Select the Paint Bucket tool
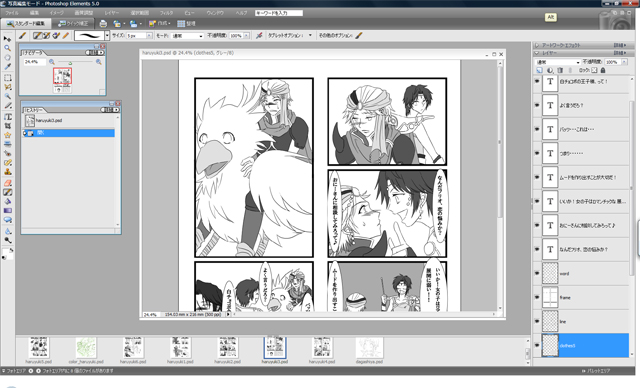The image size is (640, 388). pos(7,202)
